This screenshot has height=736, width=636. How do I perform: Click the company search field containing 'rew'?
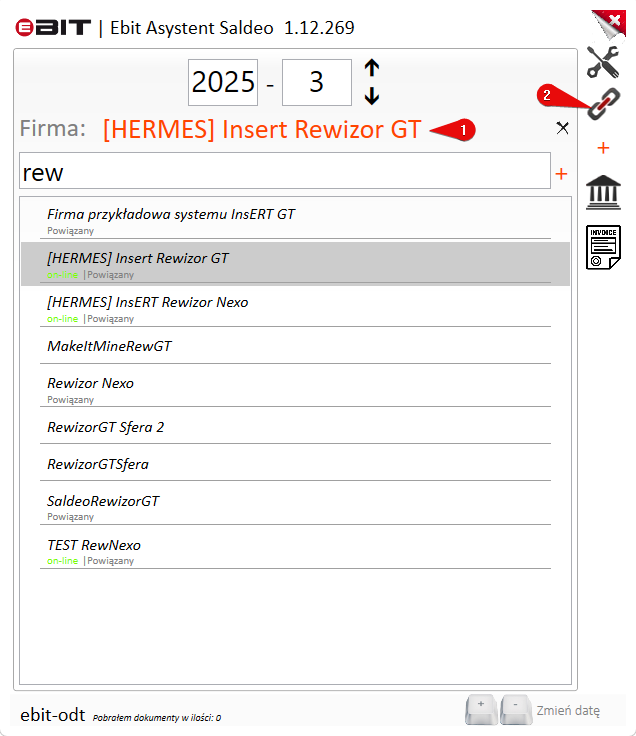pos(284,170)
